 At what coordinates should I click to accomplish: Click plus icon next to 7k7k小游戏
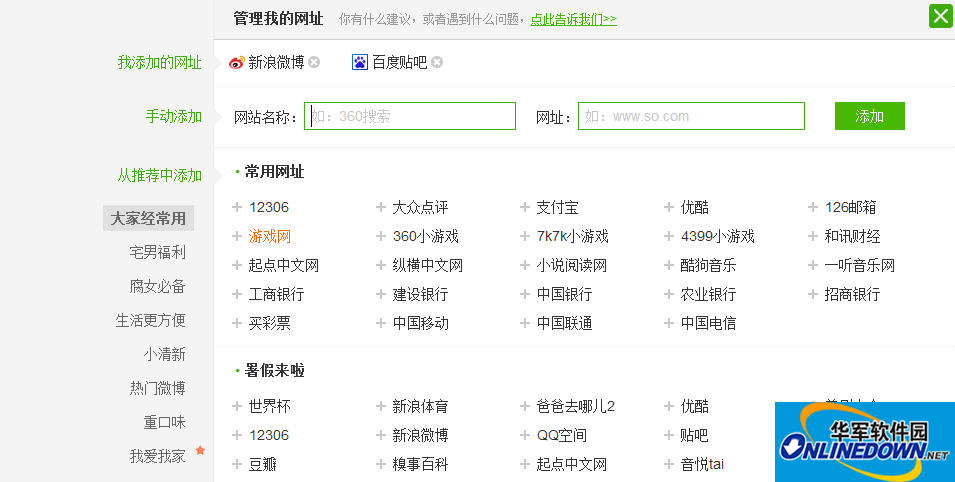[524, 236]
